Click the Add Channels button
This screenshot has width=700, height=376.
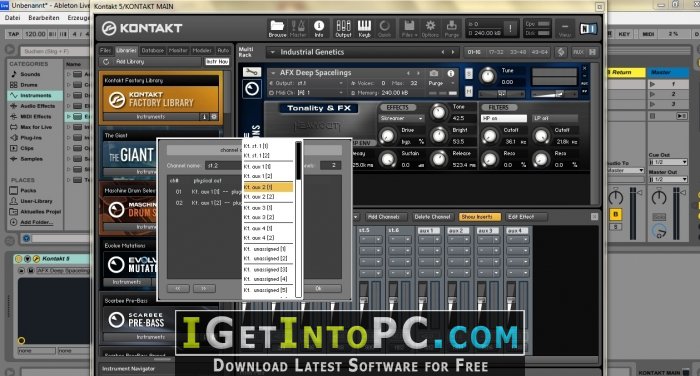(383, 217)
